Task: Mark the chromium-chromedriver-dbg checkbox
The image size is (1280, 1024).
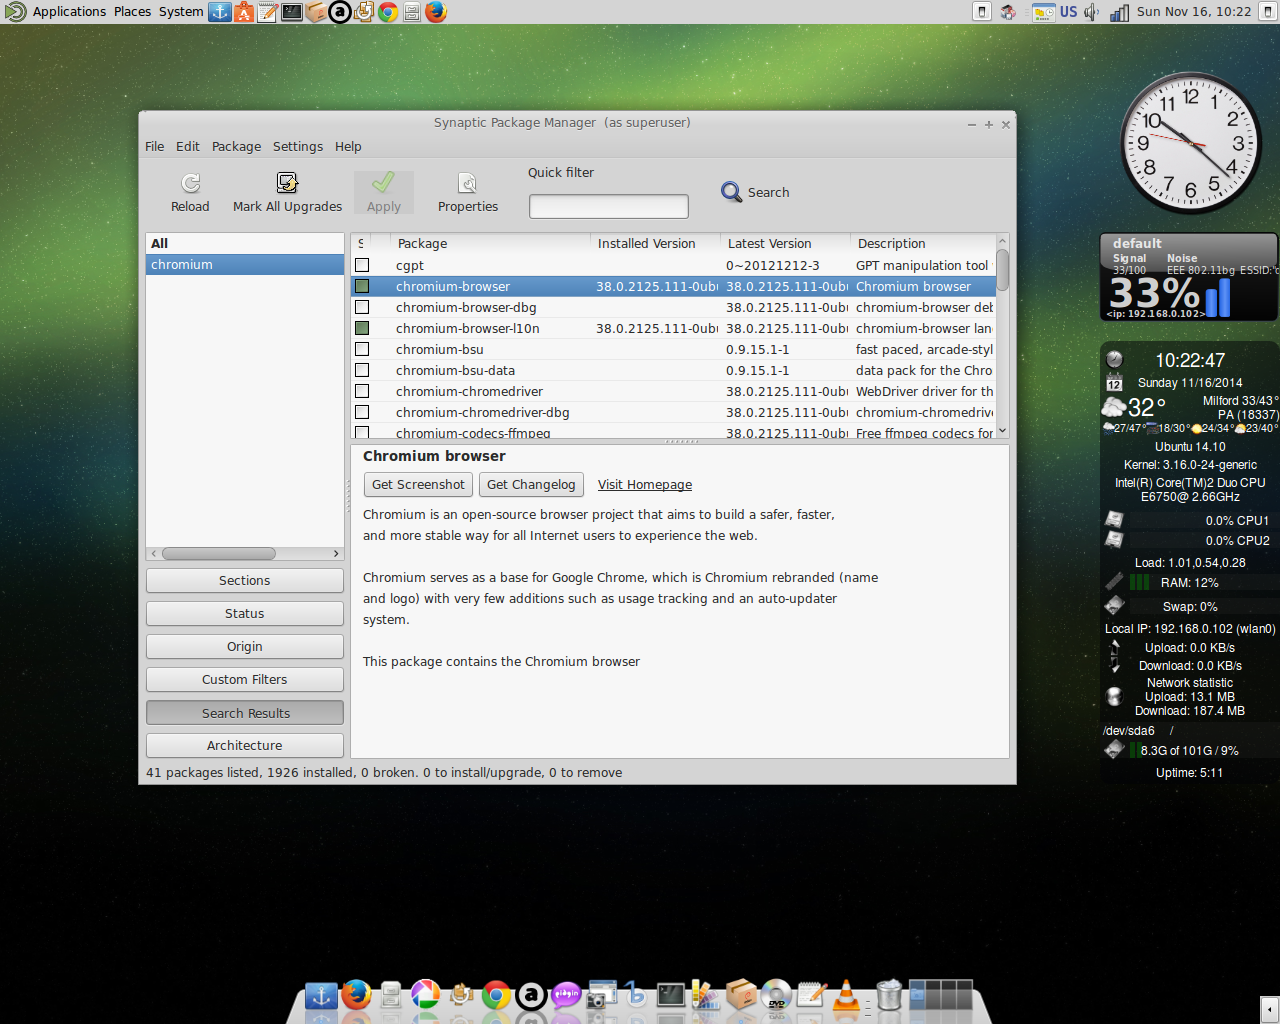Action: click(362, 412)
